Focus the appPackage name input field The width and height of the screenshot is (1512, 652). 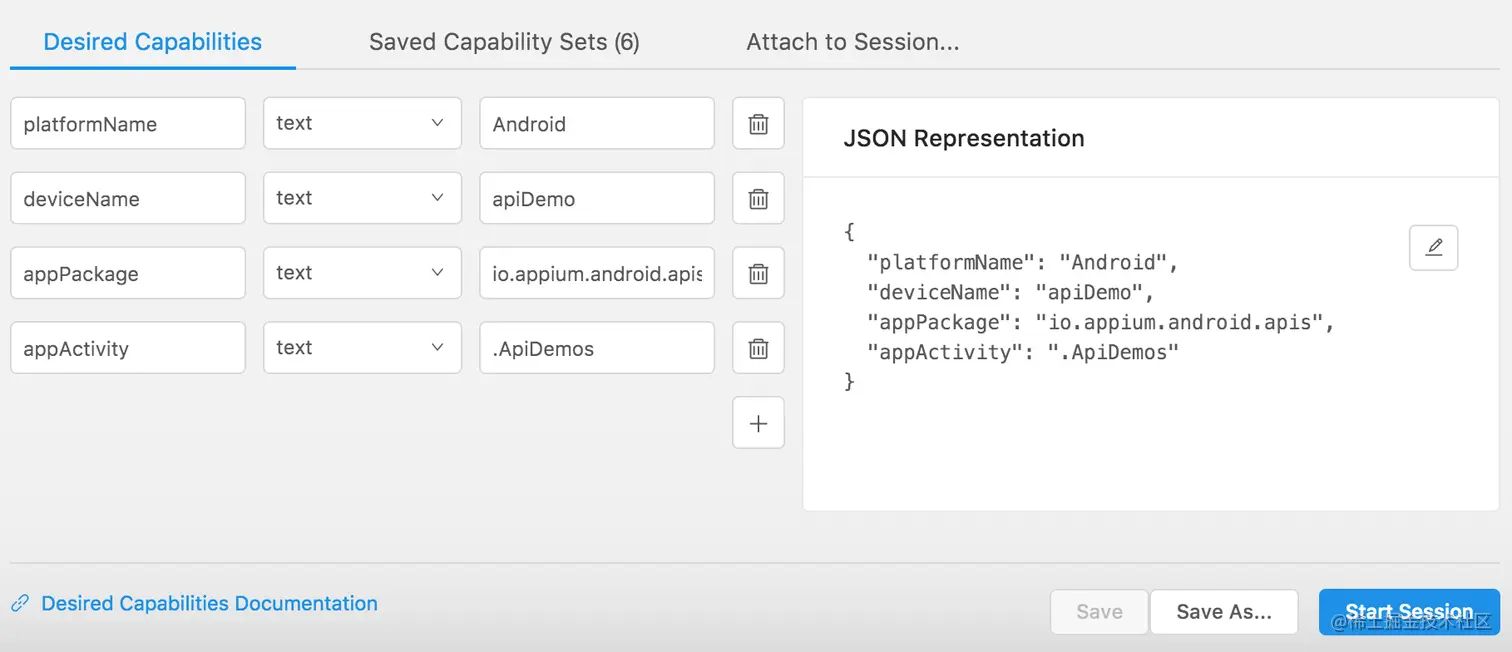[x=127, y=273]
